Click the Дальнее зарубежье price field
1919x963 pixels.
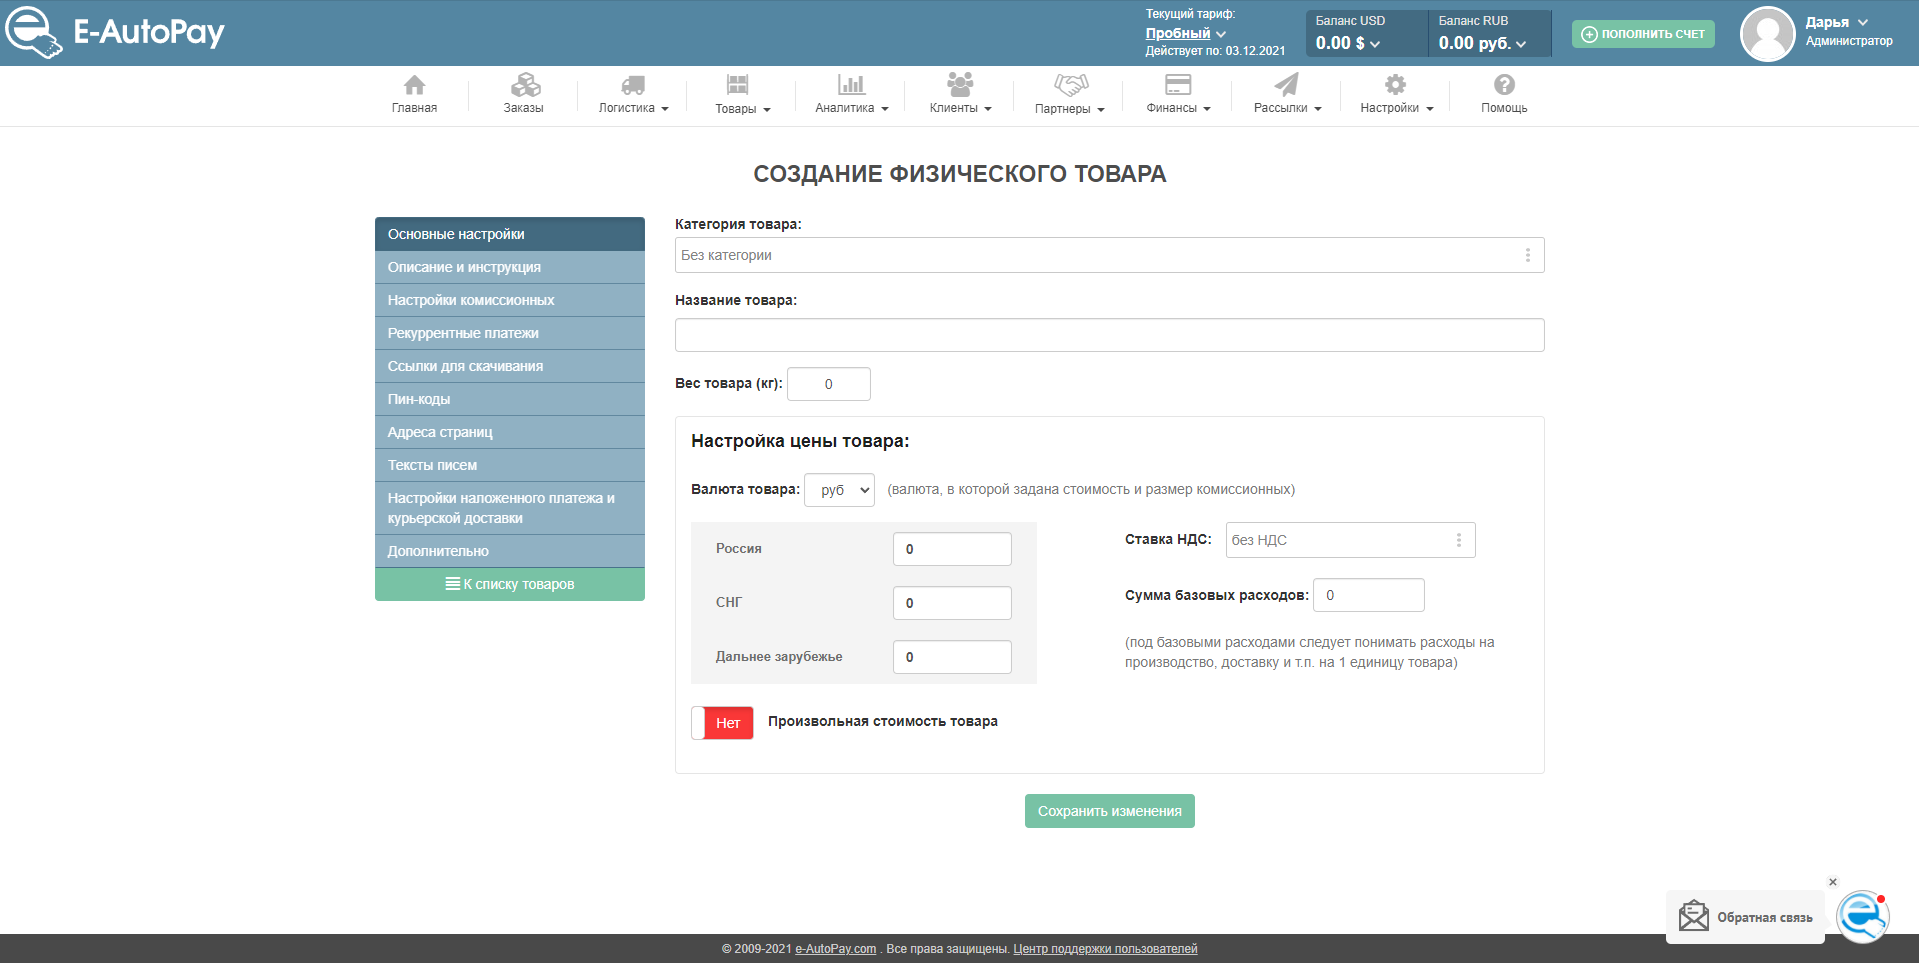[952, 657]
